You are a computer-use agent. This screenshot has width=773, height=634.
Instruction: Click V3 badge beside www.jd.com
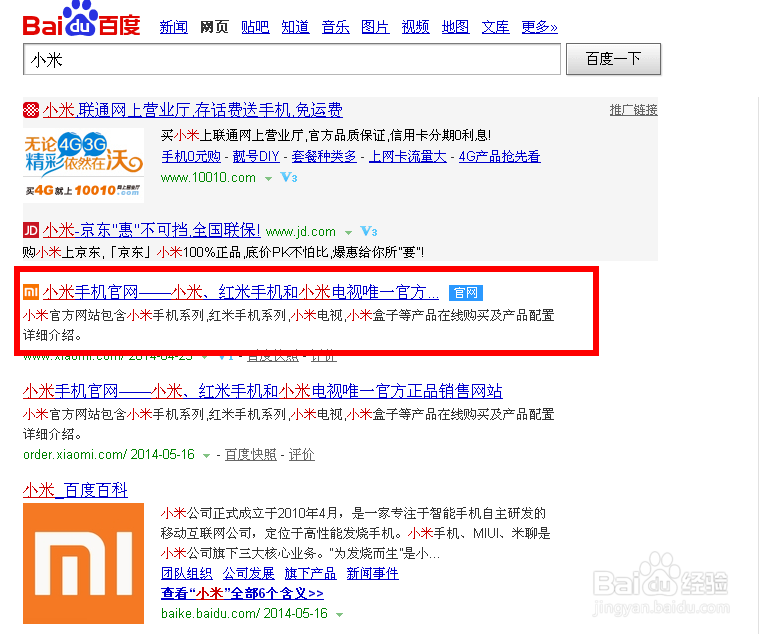coord(369,231)
